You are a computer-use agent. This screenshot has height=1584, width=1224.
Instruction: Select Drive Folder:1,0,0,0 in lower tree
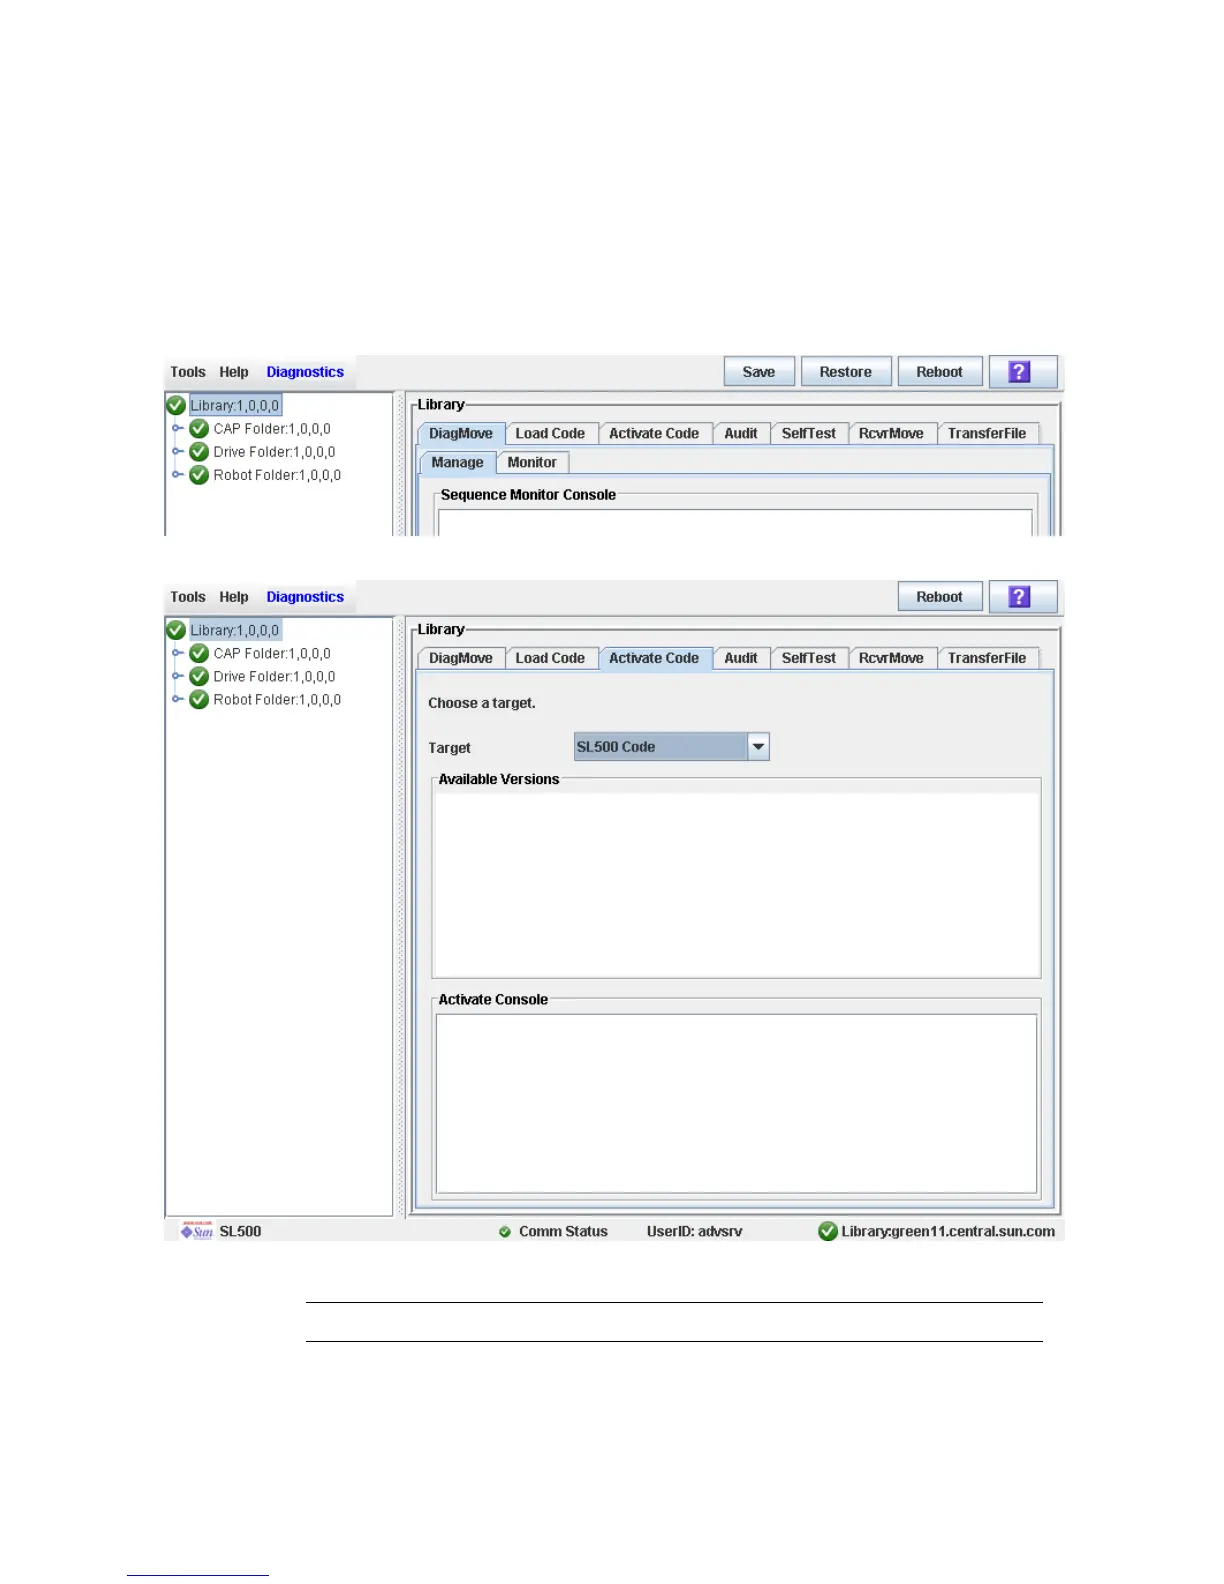274,677
